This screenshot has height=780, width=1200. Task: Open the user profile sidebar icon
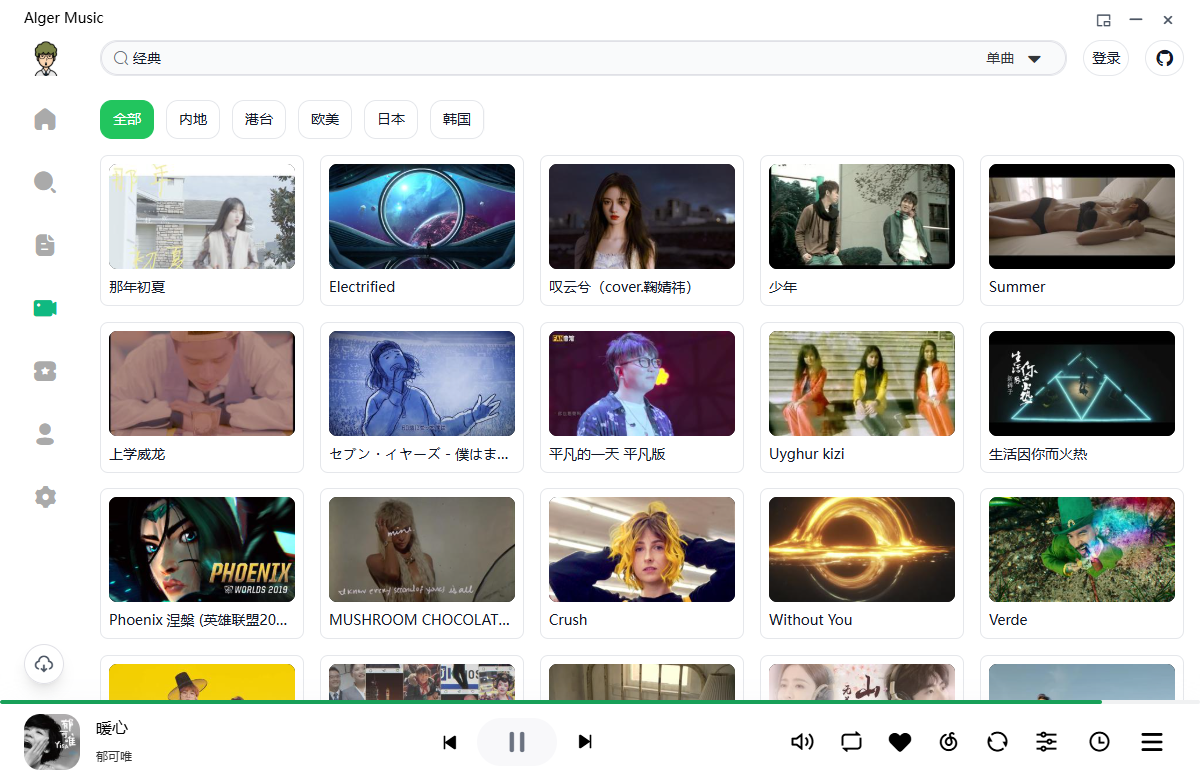point(45,434)
